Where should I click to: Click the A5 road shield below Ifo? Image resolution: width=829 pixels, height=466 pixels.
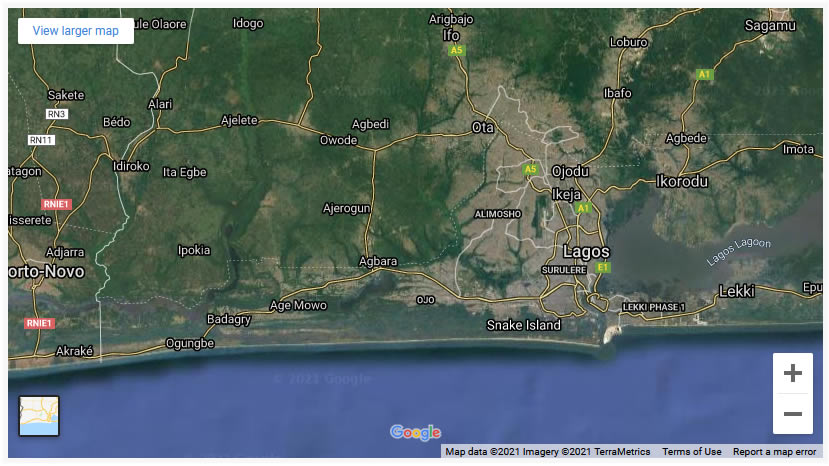click(457, 50)
